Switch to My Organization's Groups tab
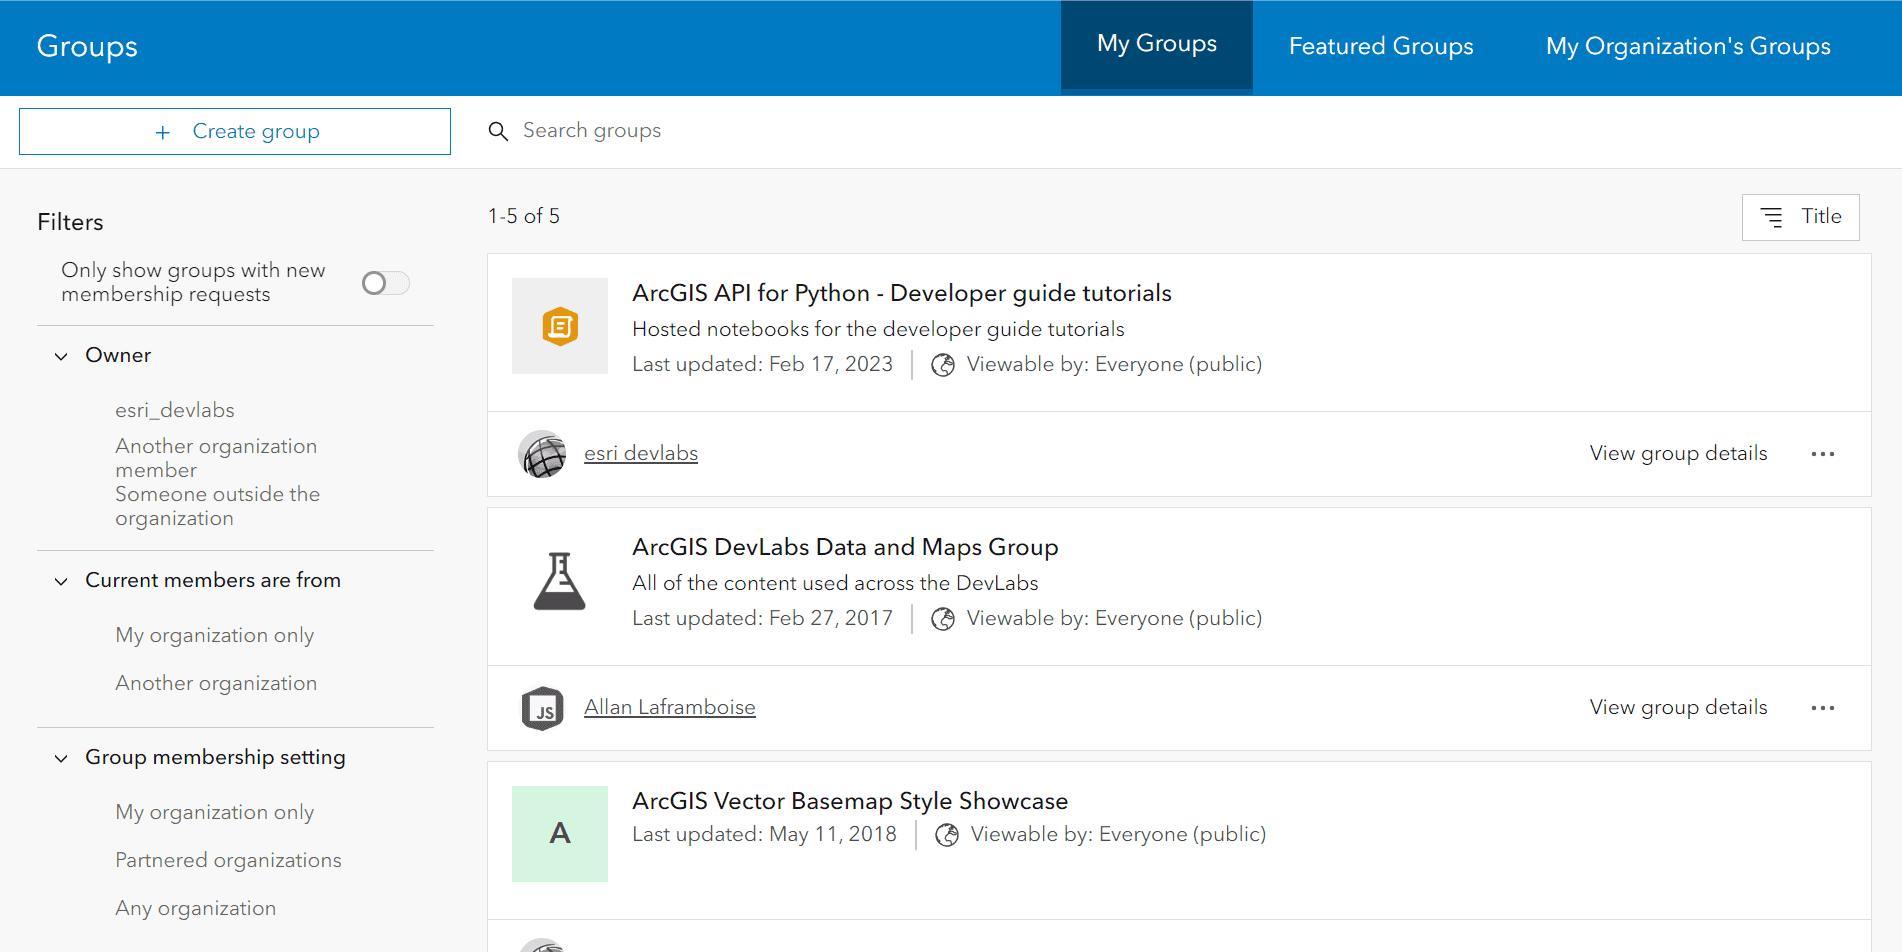The width and height of the screenshot is (1902, 952). (1687, 47)
